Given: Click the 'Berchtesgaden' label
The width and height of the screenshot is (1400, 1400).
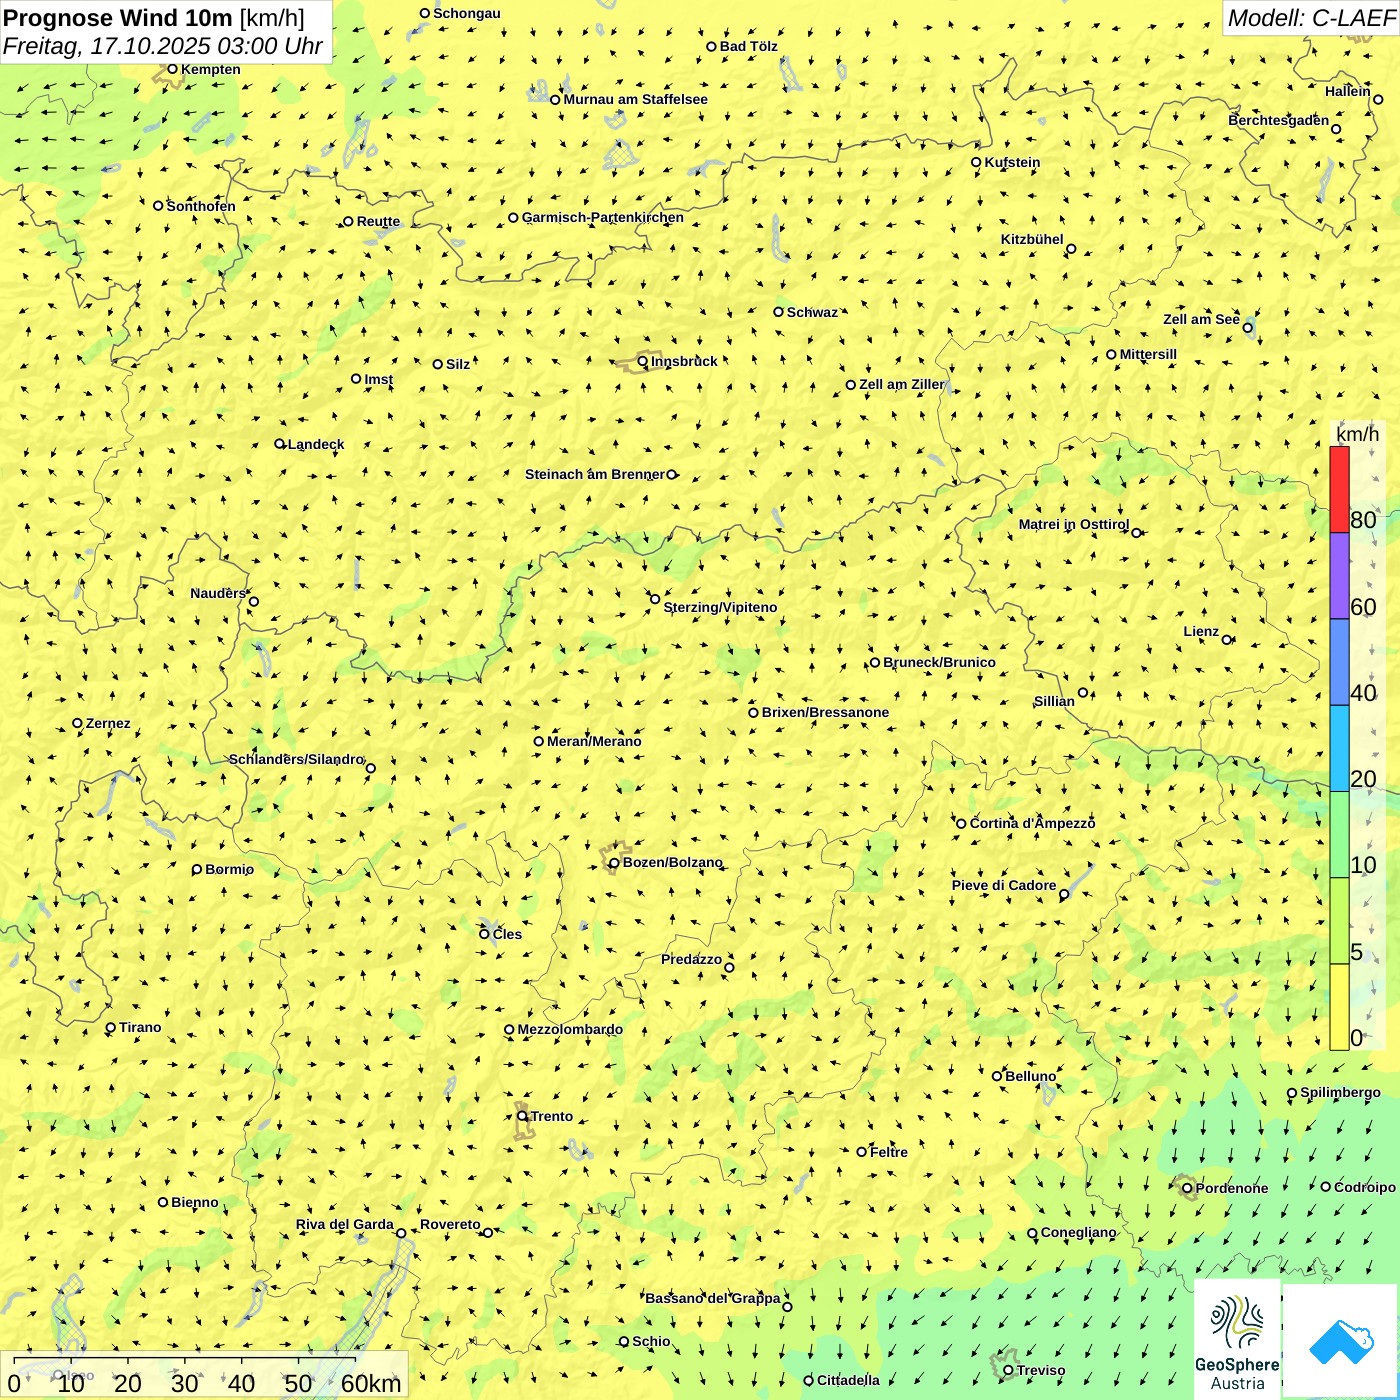Looking at the screenshot, I should [x=1278, y=120].
